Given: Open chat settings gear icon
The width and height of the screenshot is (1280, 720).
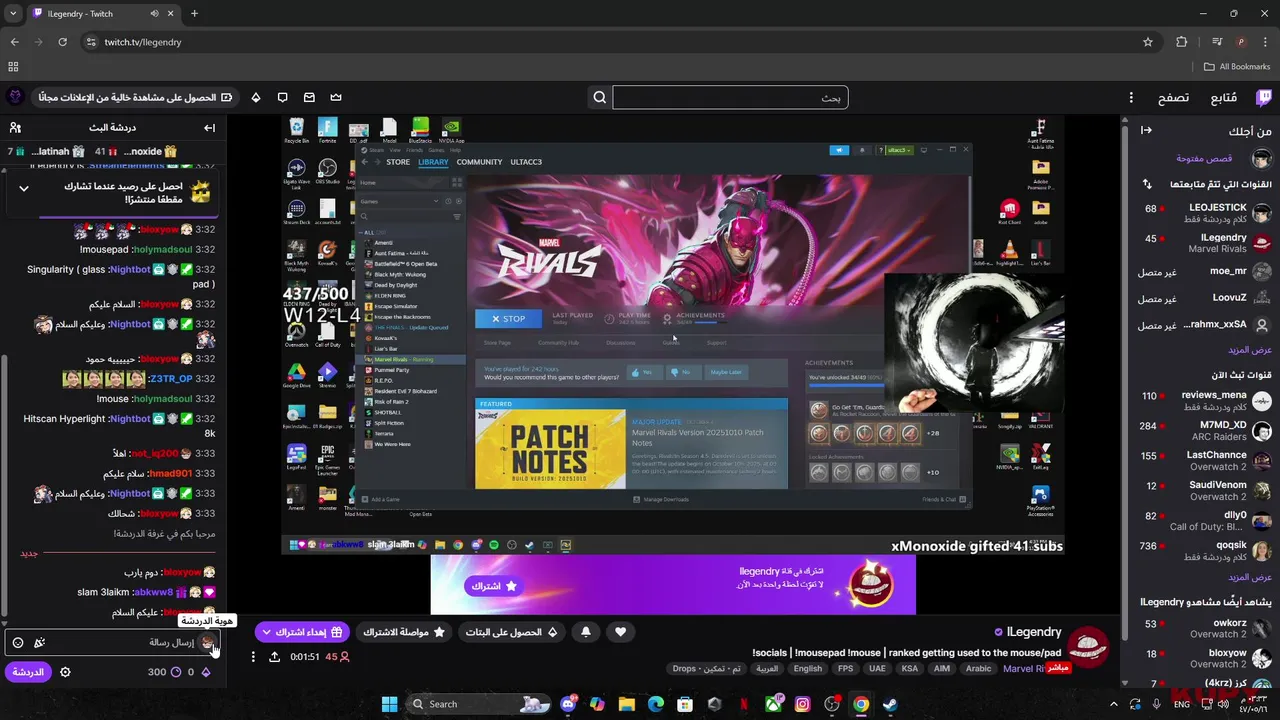Looking at the screenshot, I should tap(65, 672).
